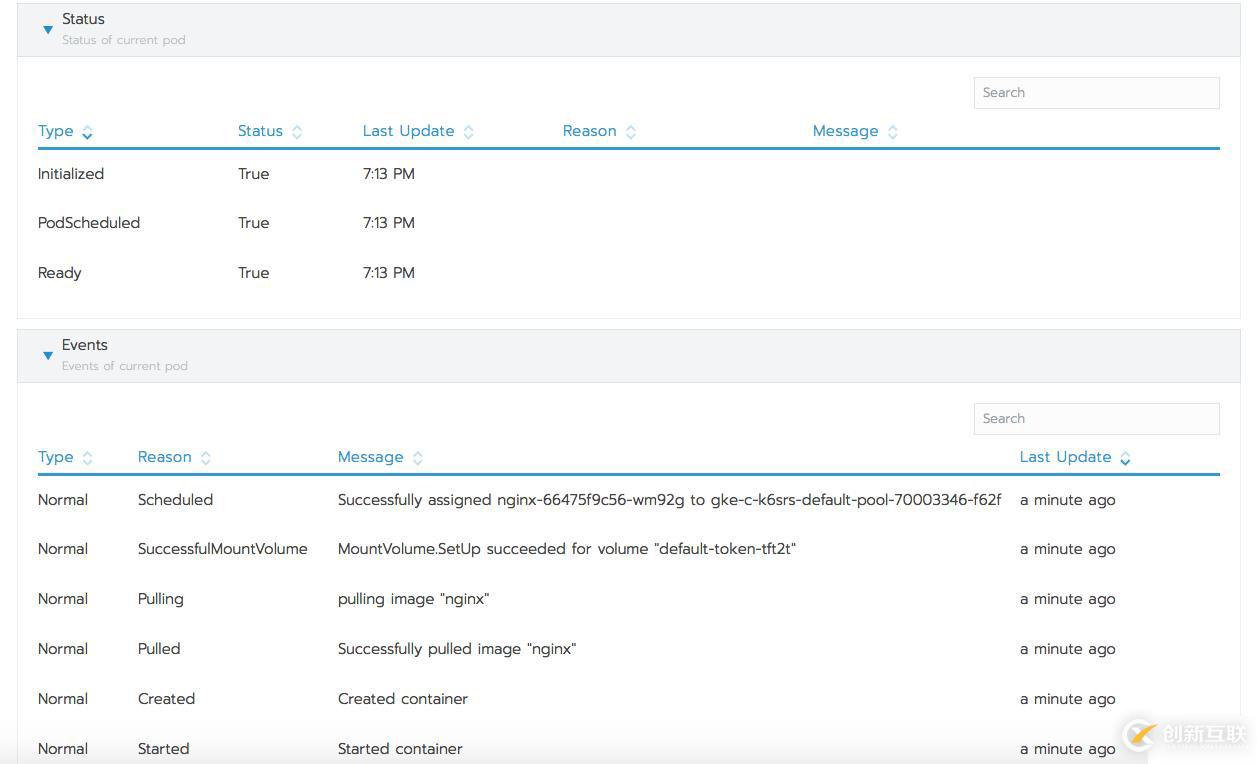Sort events by Reason header text
1257x764 pixels.
tap(164, 457)
